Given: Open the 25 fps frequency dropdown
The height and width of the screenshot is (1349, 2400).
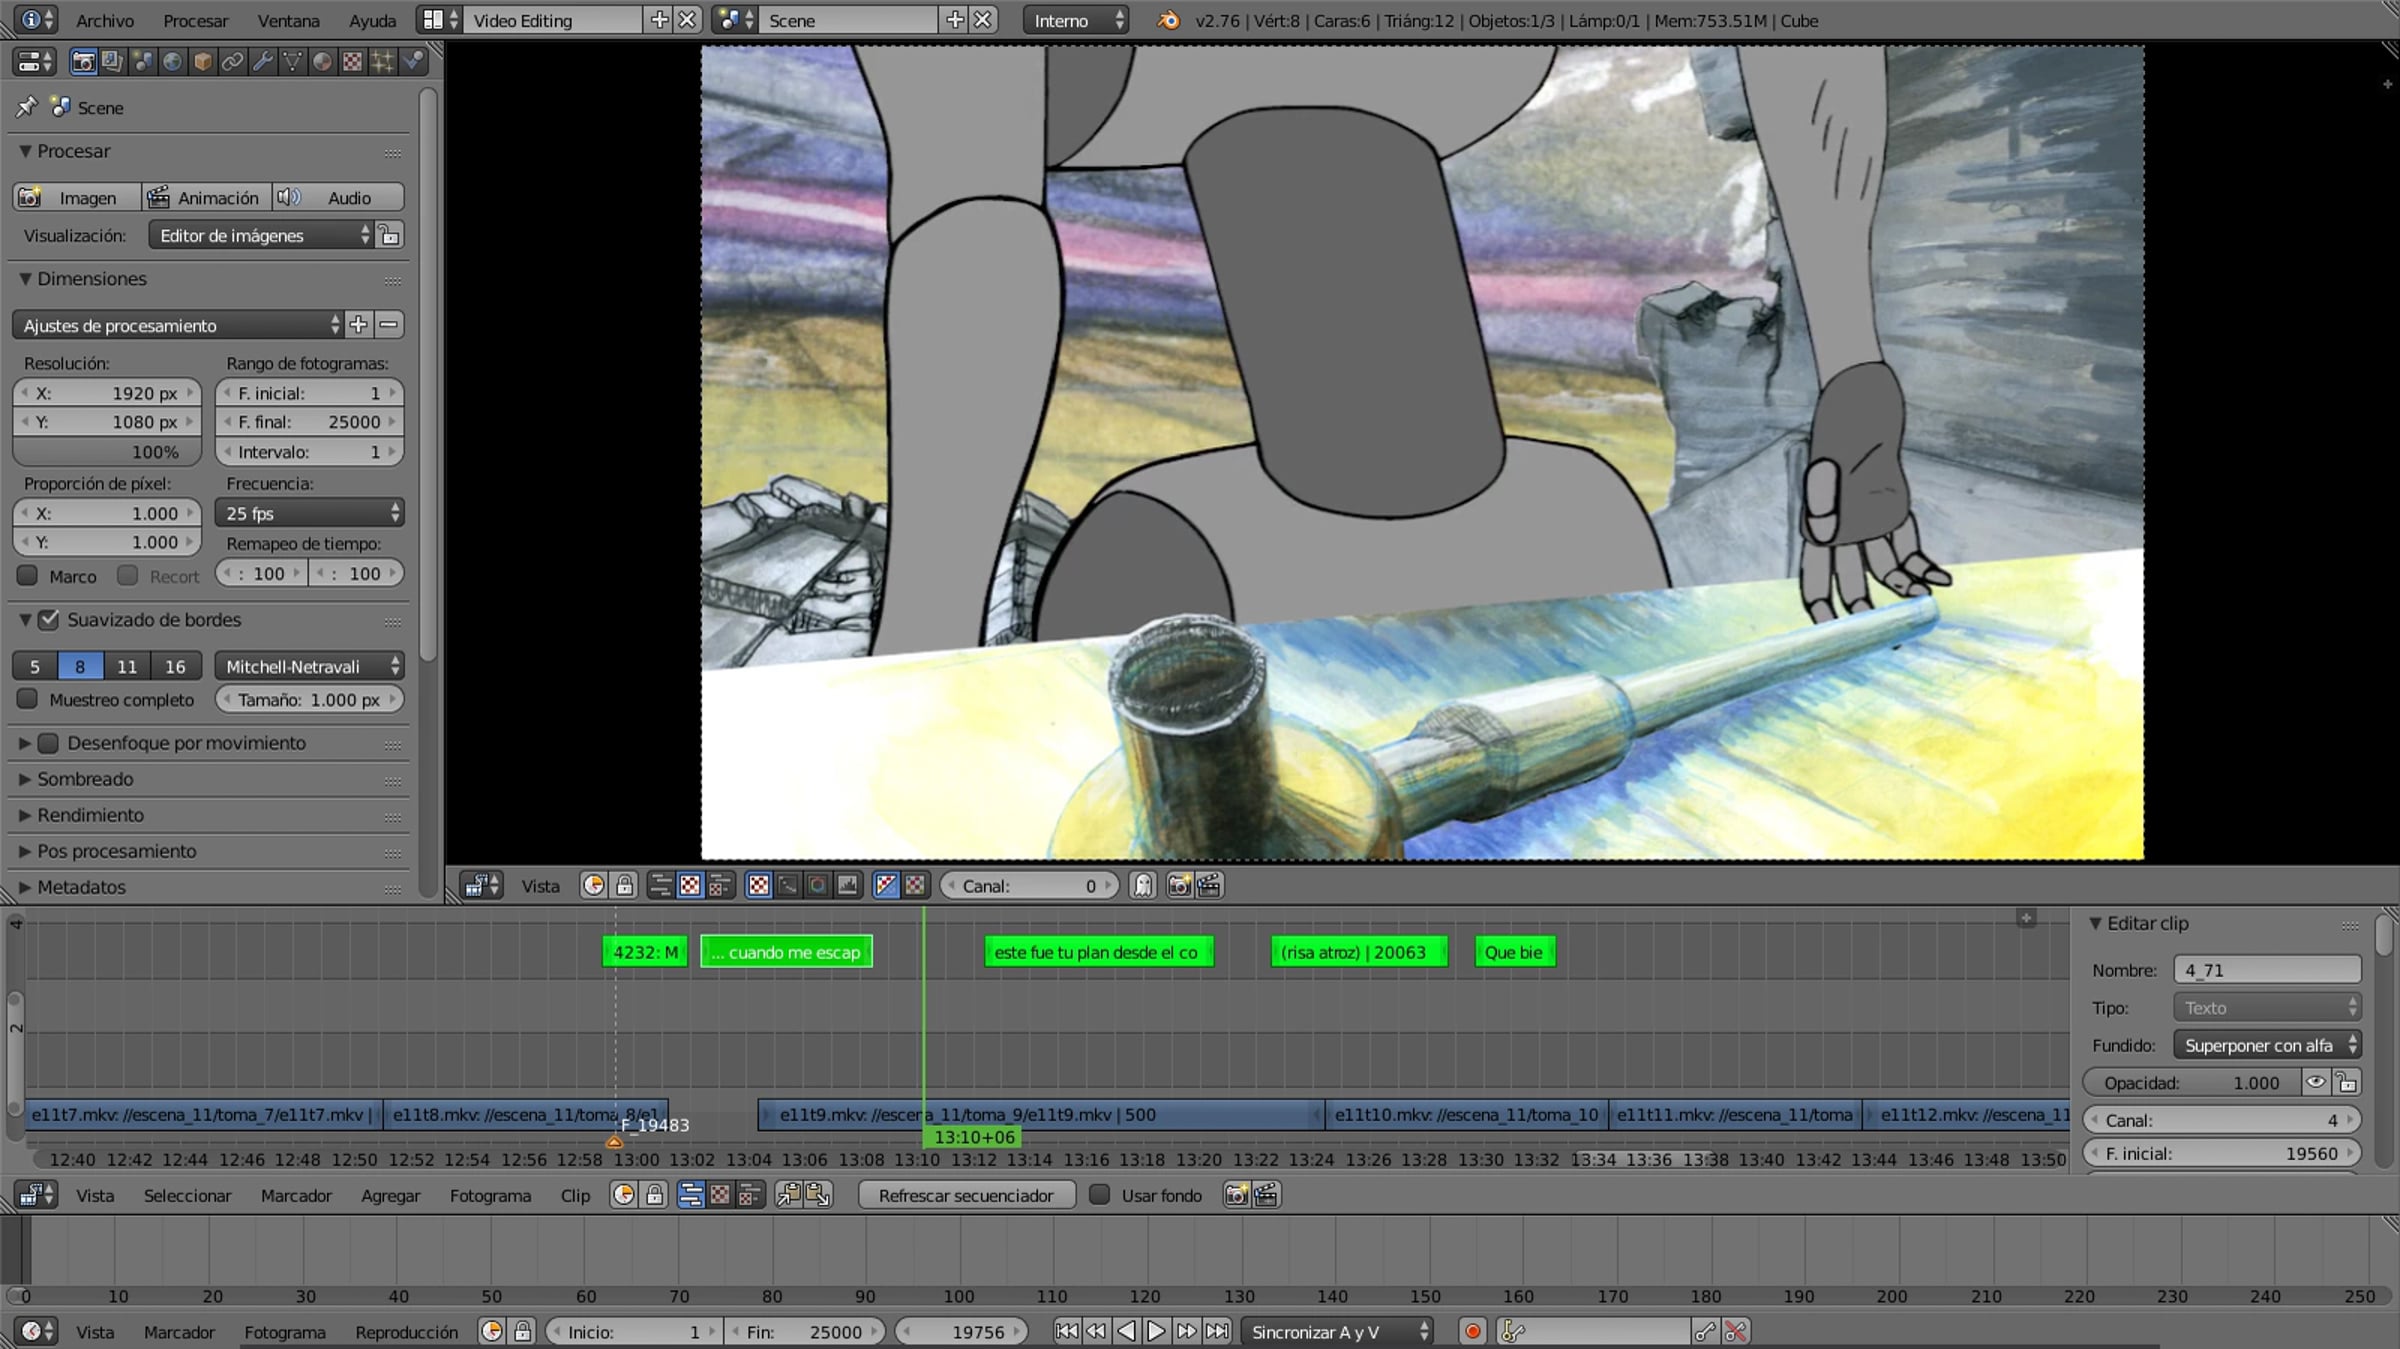Looking at the screenshot, I should coord(310,513).
